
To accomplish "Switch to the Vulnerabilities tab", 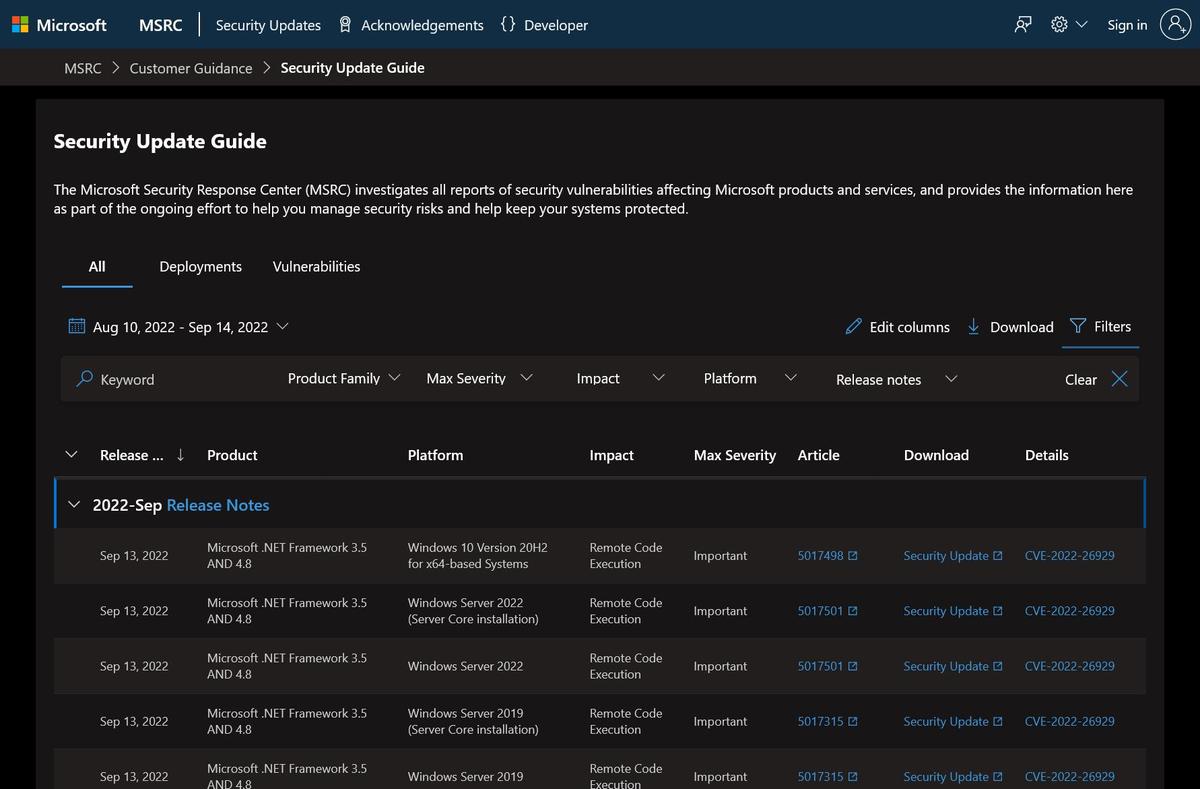I will [x=316, y=267].
